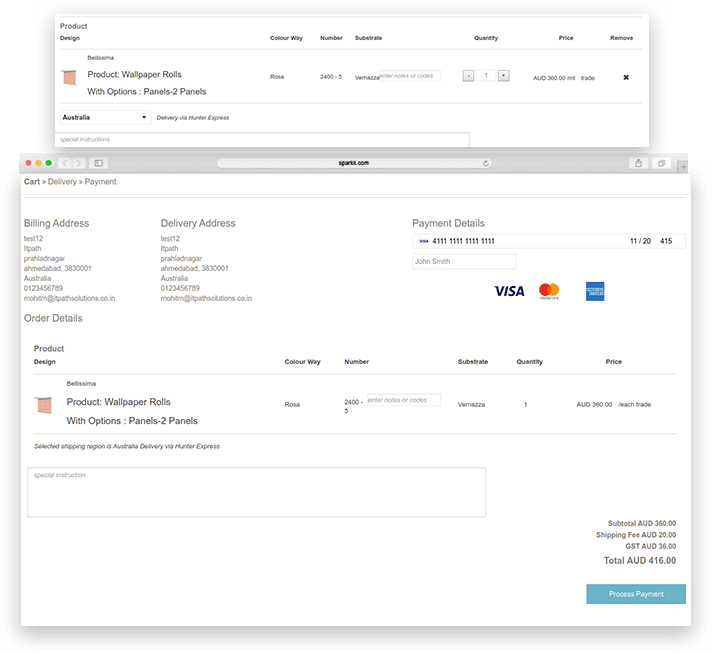
Task: Click the American Express logo
Action: (595, 291)
